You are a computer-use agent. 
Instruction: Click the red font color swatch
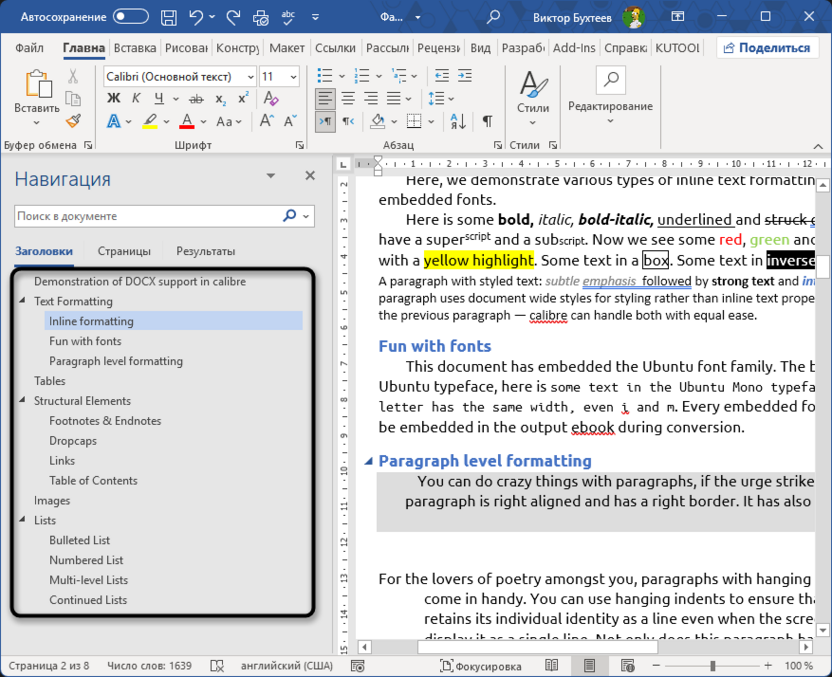tap(186, 121)
